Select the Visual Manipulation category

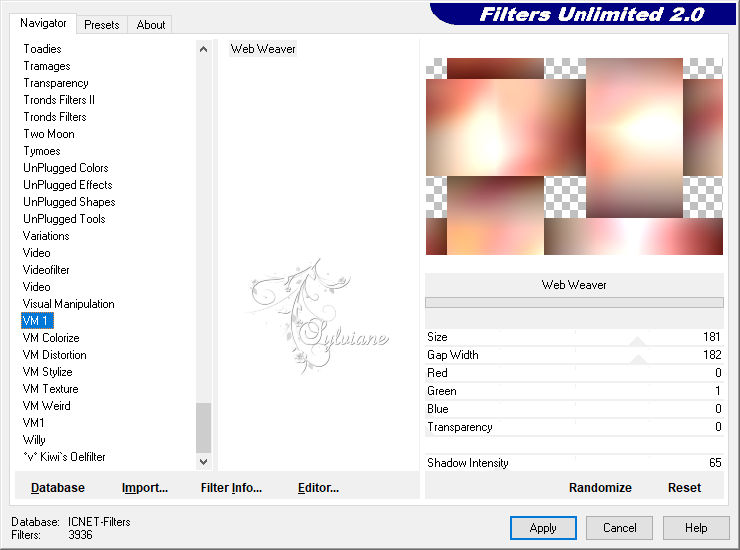point(68,304)
